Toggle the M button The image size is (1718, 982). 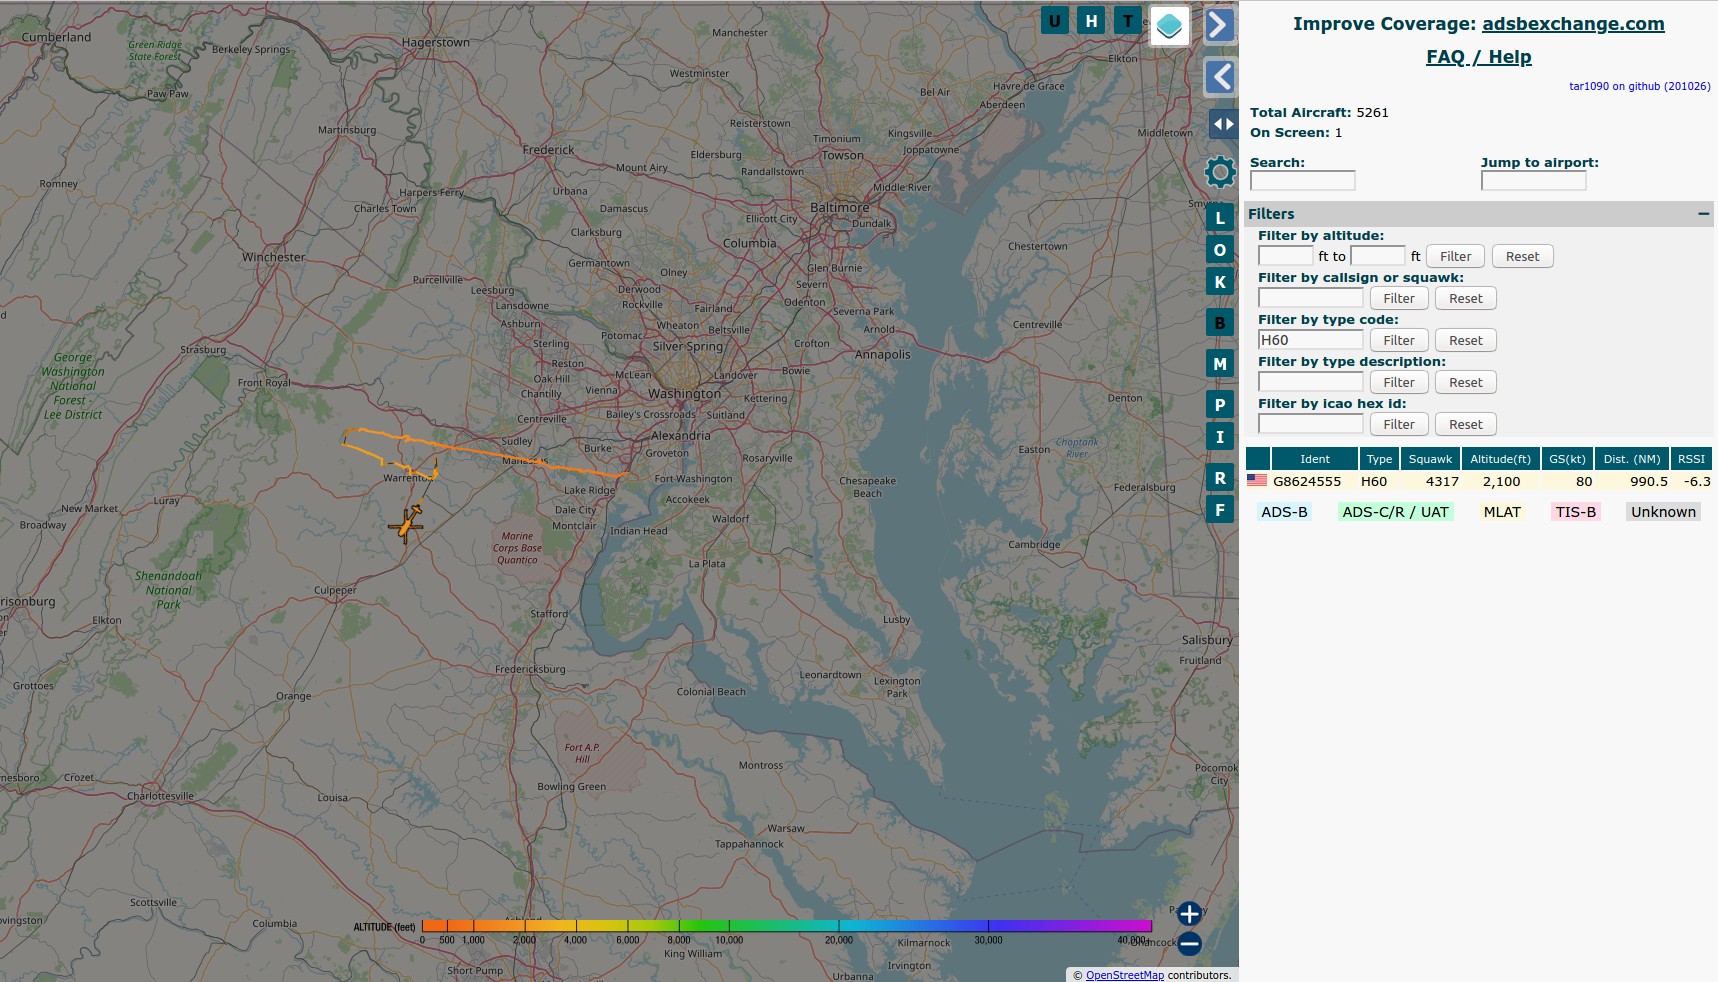click(x=1219, y=364)
